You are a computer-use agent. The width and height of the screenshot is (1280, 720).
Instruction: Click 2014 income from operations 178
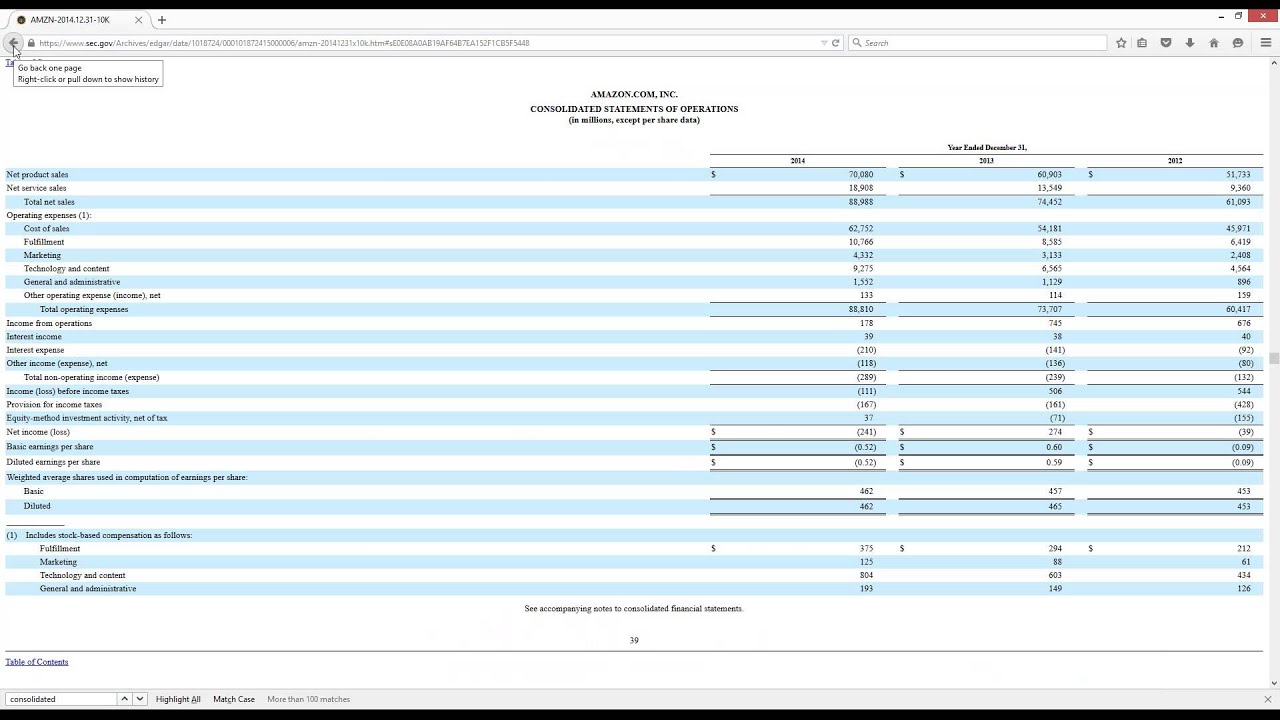pos(866,323)
